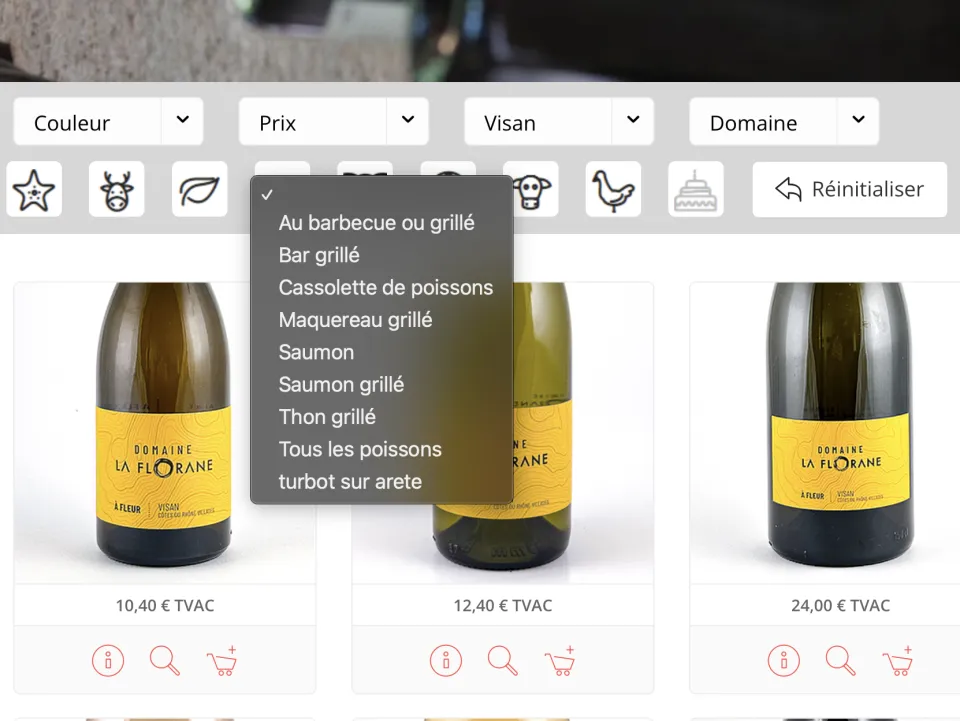Select the leaf vegetarian pairing icon

pos(200,189)
